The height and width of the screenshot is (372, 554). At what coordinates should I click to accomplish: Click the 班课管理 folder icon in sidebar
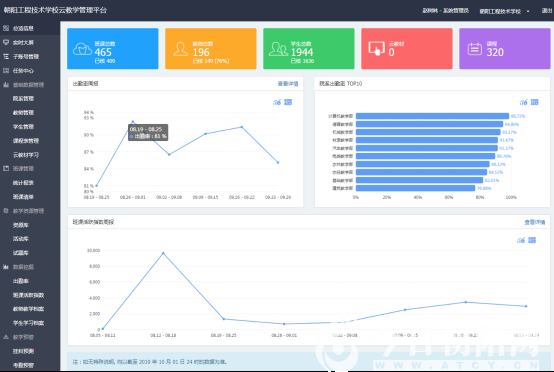6,169
